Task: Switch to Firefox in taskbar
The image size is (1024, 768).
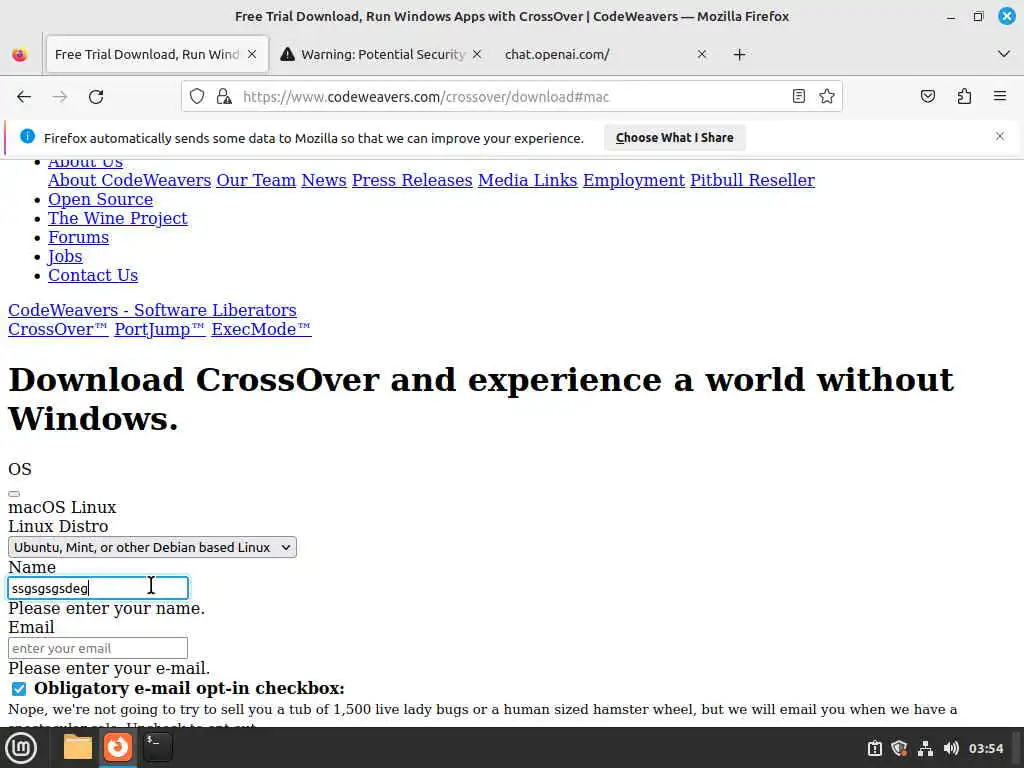Action: click(118, 747)
